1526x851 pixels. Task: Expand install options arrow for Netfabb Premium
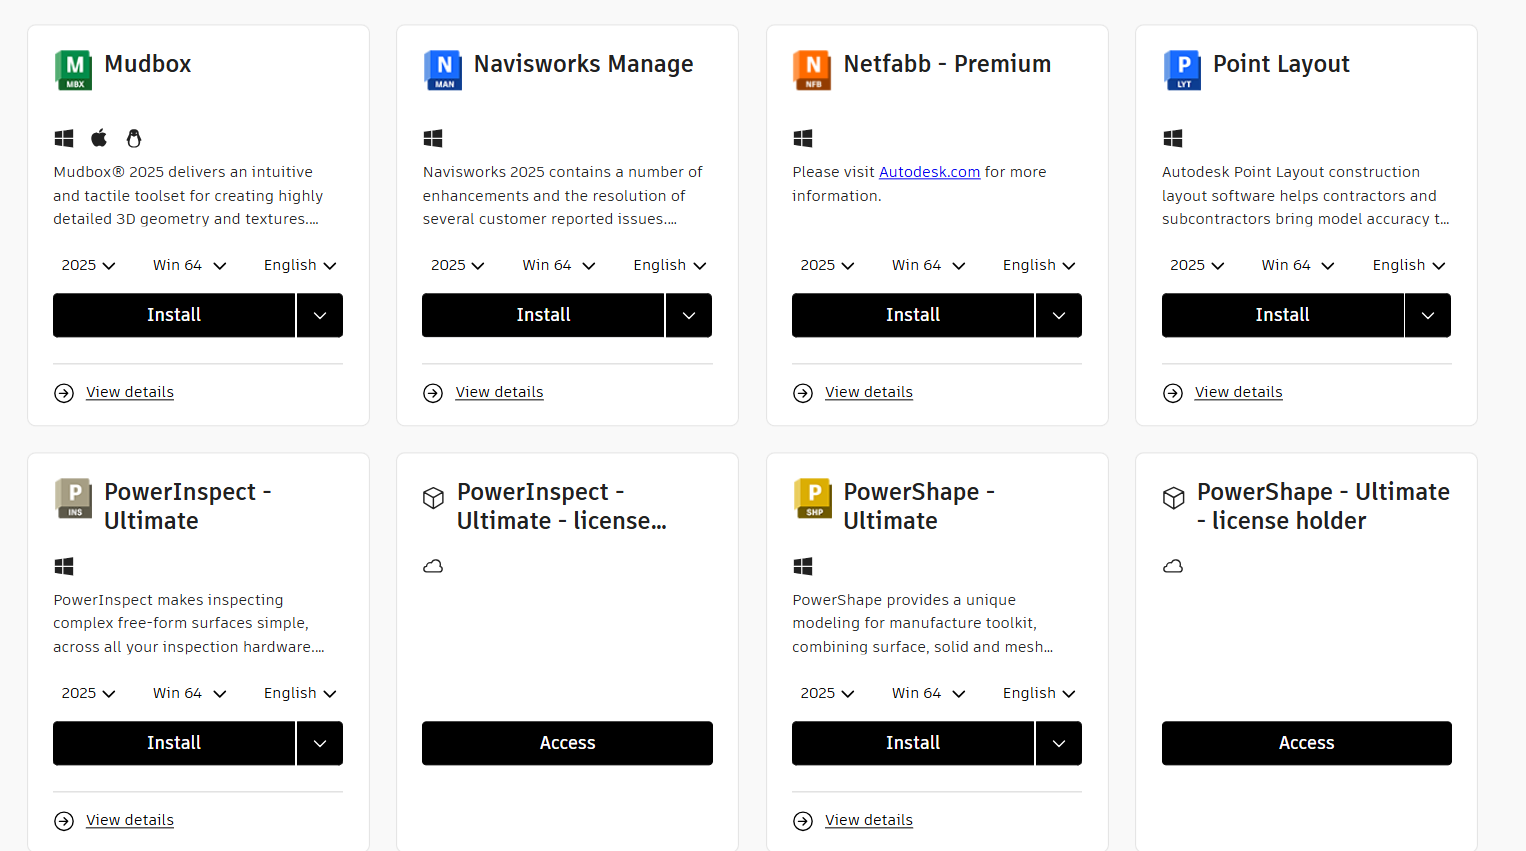click(1059, 315)
